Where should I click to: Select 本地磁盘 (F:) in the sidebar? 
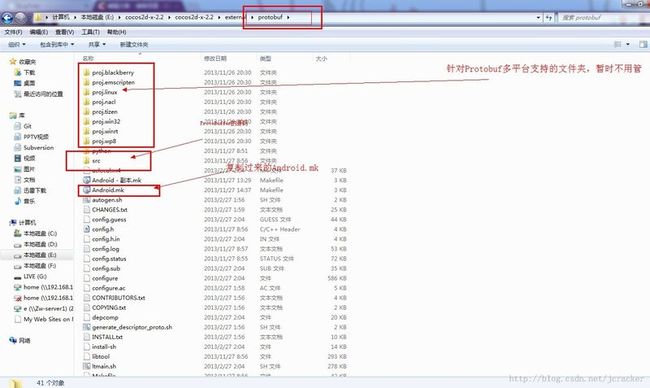40,266
